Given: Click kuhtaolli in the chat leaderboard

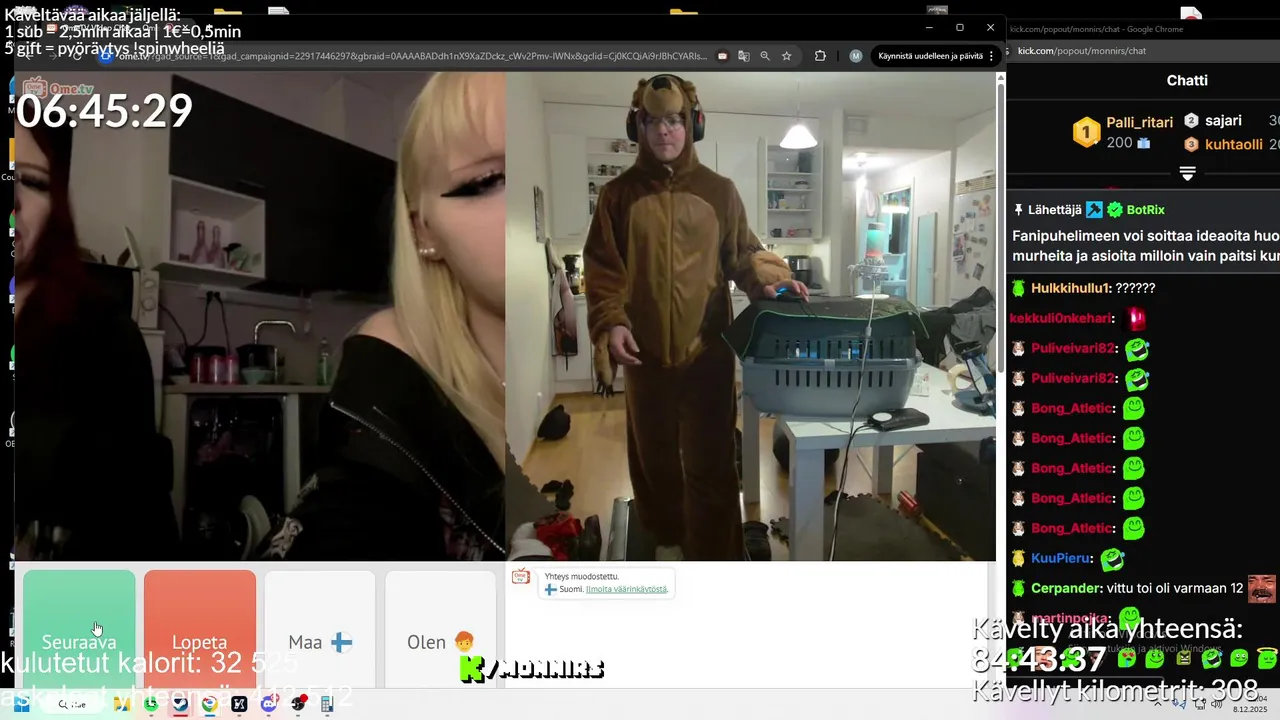Looking at the screenshot, I should [x=1234, y=144].
